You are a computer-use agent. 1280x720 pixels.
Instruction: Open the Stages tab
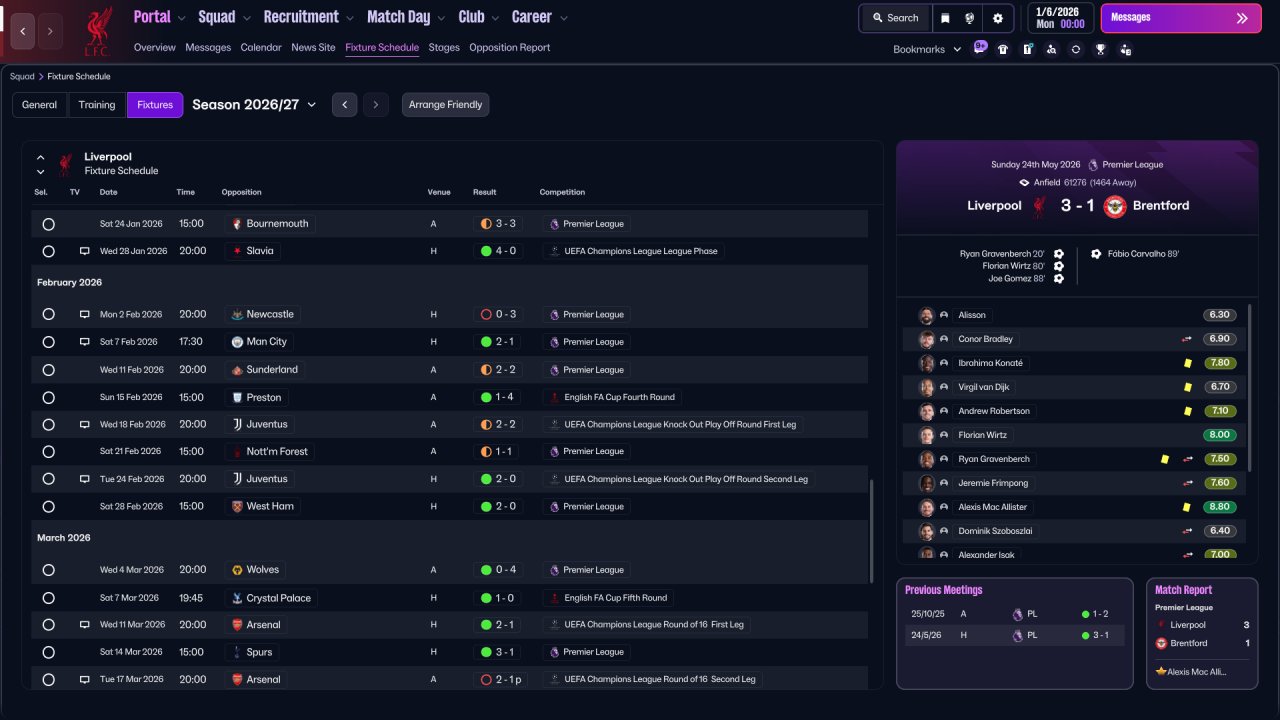click(444, 48)
